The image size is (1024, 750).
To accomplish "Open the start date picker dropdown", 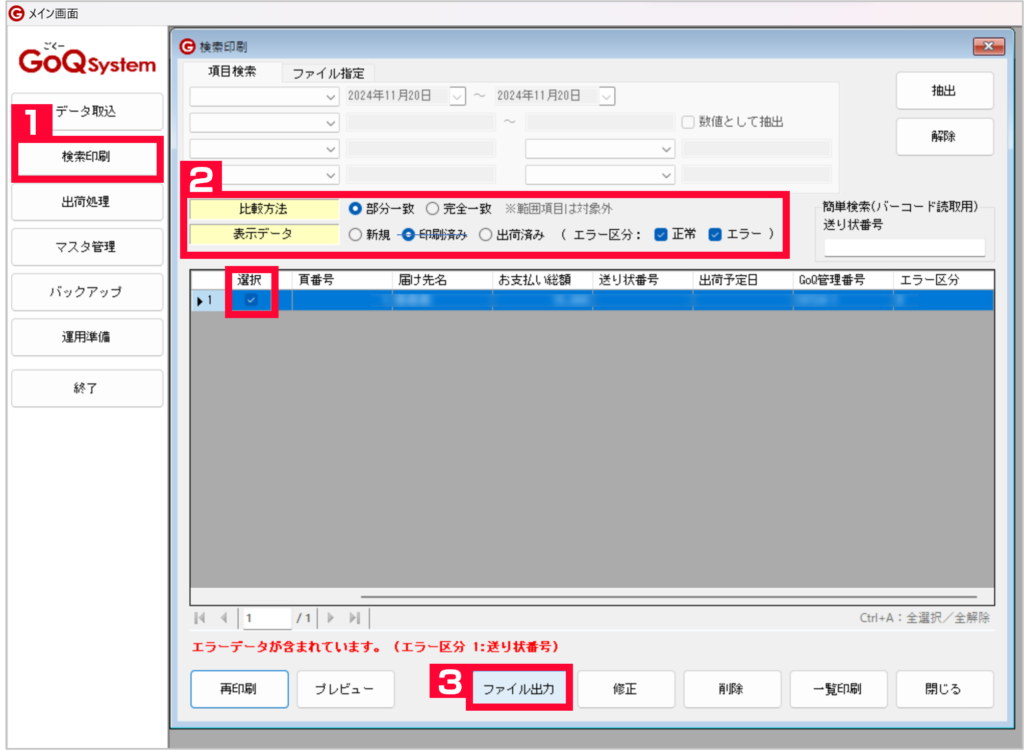I will [456, 94].
